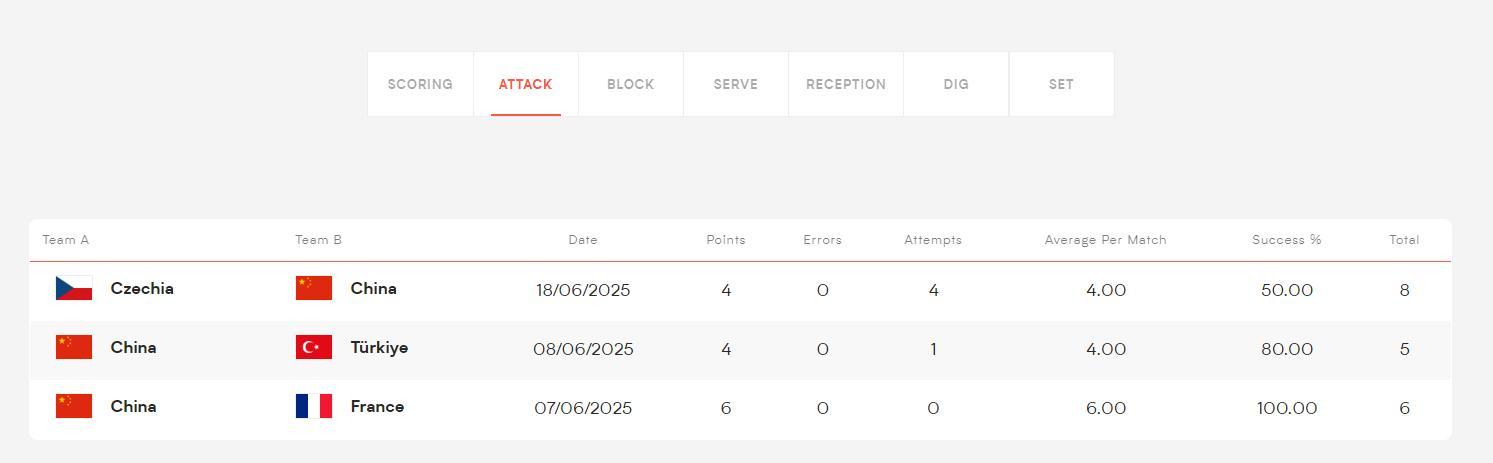The height and width of the screenshot is (463, 1493).
Task: Click the France flag icon
Action: point(314,407)
